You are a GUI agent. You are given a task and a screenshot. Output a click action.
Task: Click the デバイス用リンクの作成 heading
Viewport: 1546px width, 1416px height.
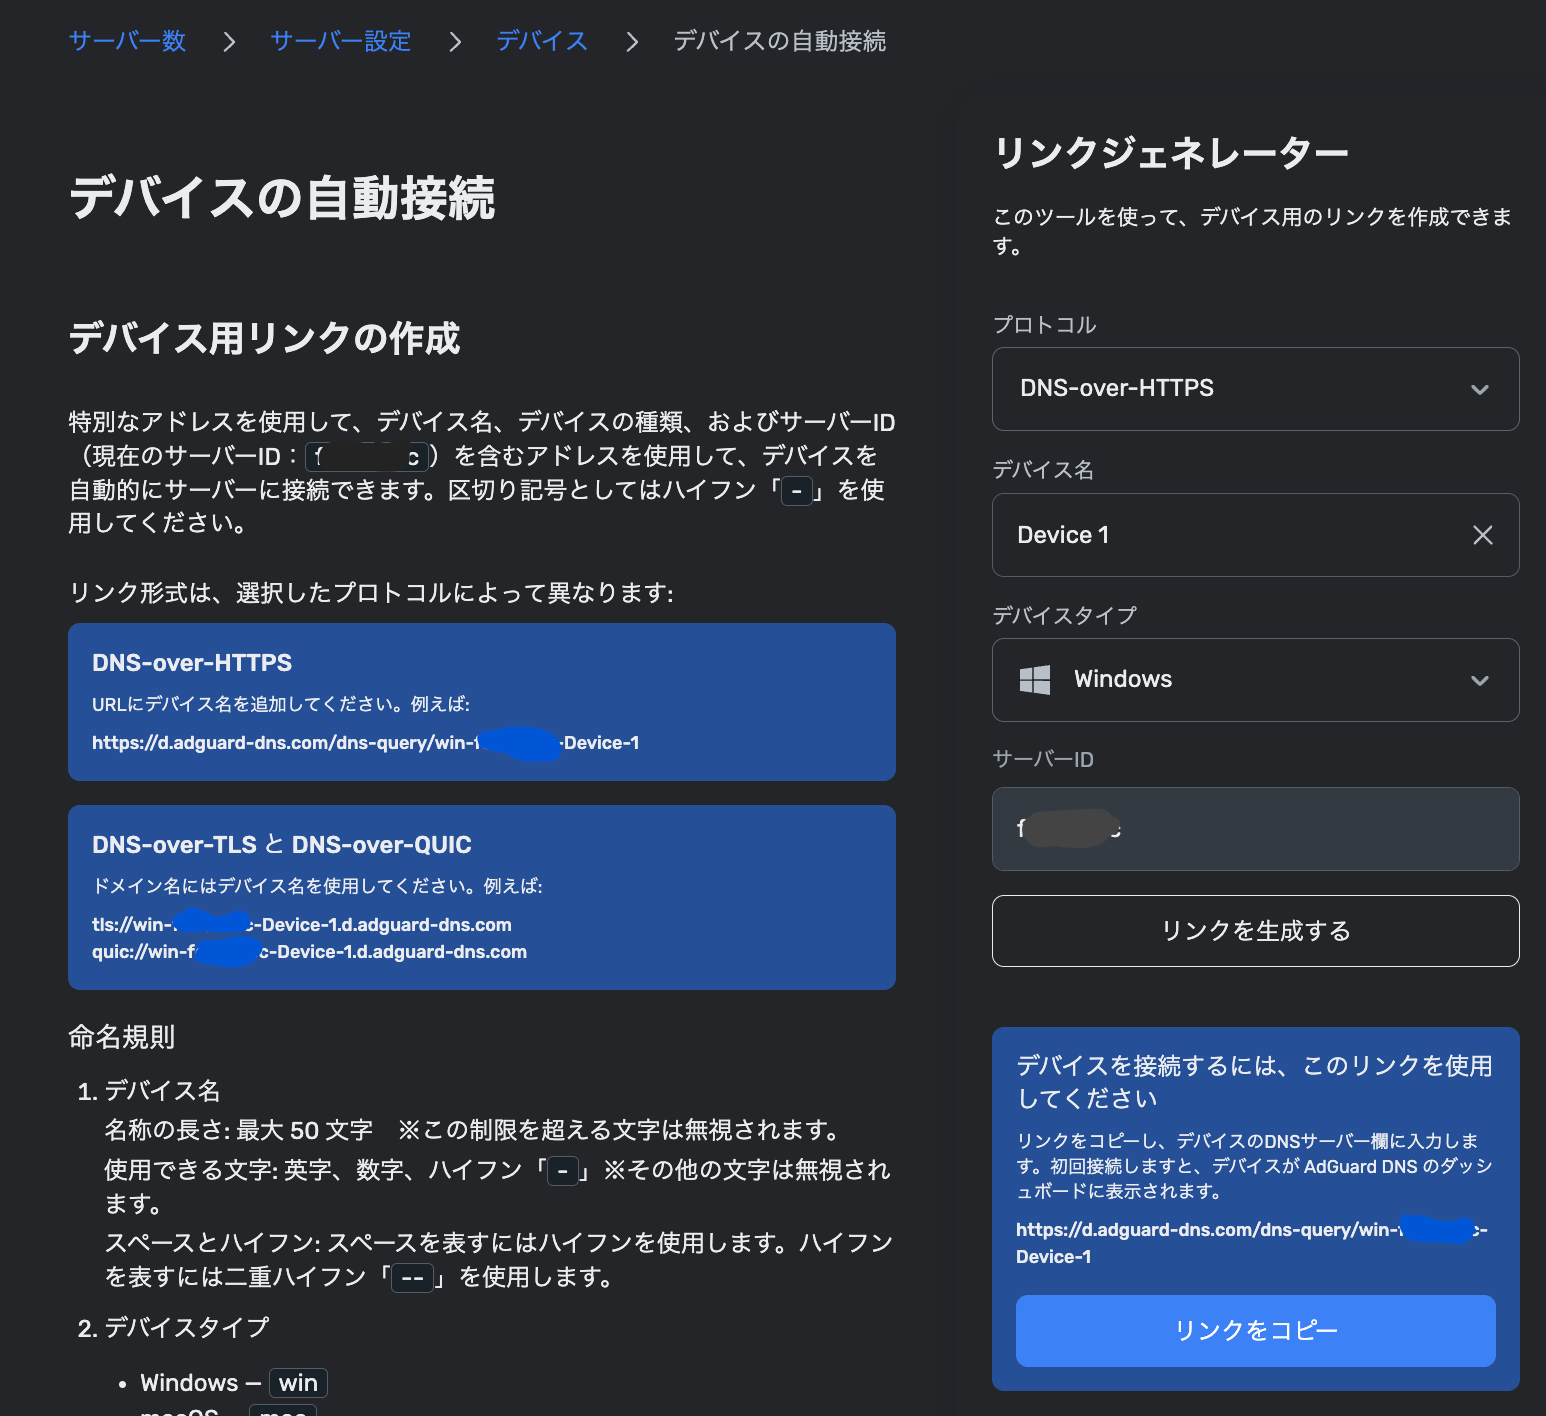tap(264, 339)
